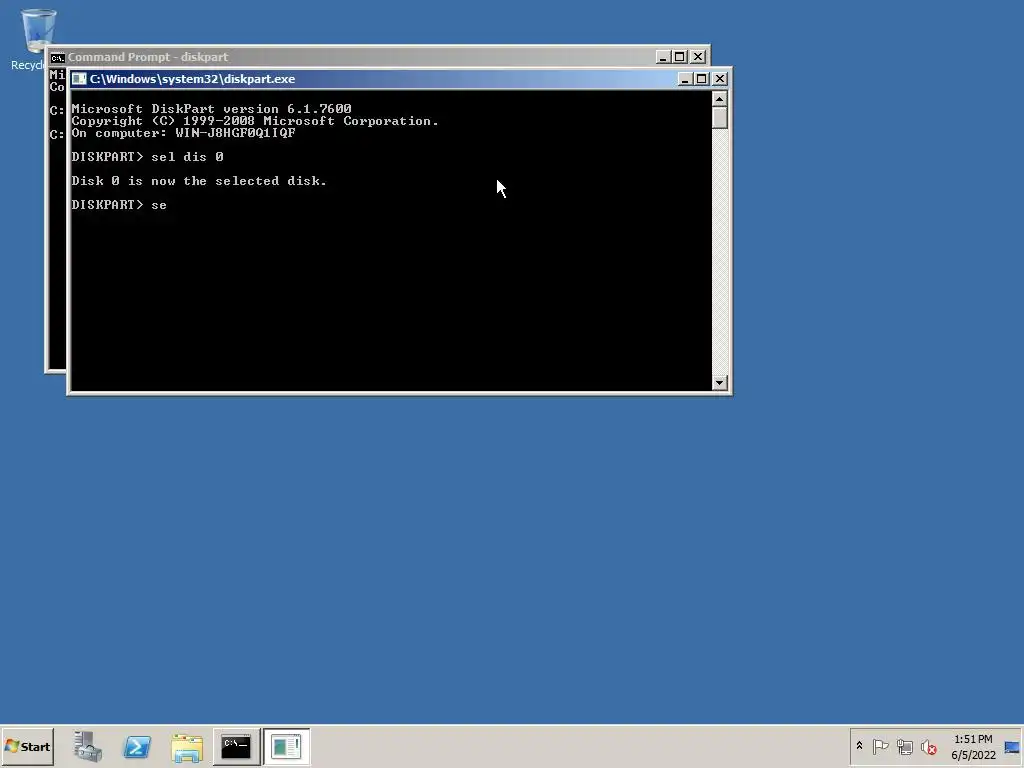Open the Action Center flag icon

880,746
